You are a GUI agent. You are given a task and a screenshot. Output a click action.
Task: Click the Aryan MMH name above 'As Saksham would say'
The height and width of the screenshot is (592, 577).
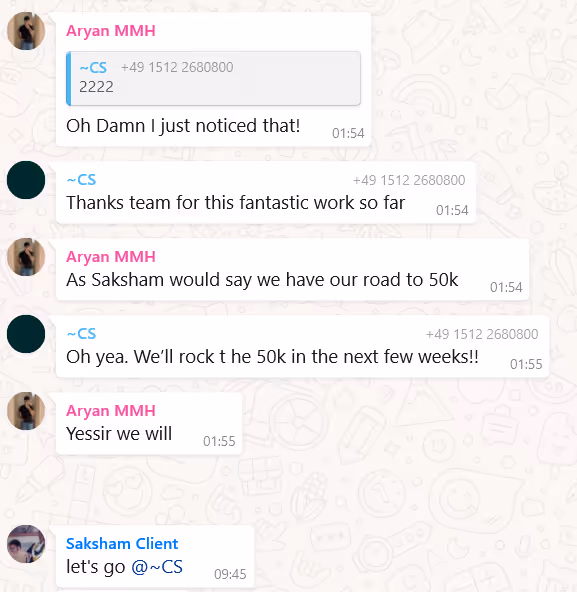pyautogui.click(x=111, y=257)
